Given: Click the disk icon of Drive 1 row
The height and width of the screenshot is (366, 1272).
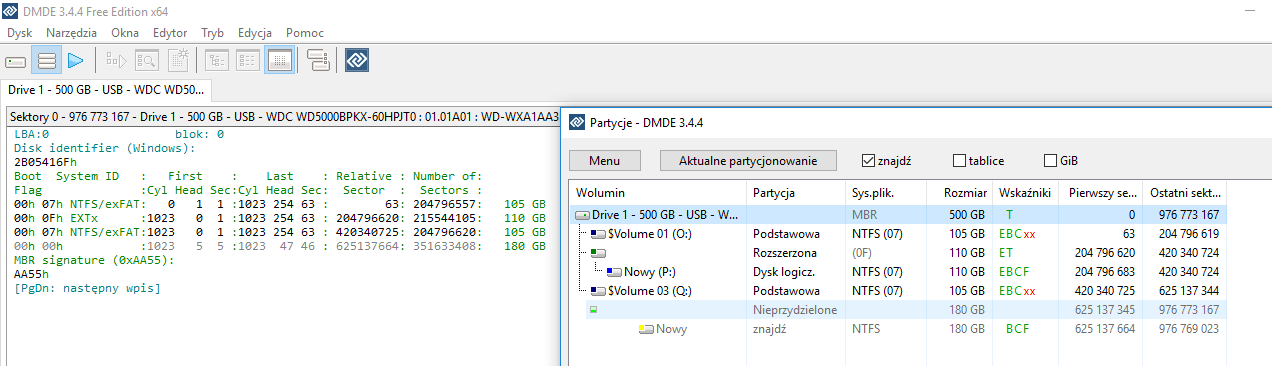Looking at the screenshot, I should (582, 215).
